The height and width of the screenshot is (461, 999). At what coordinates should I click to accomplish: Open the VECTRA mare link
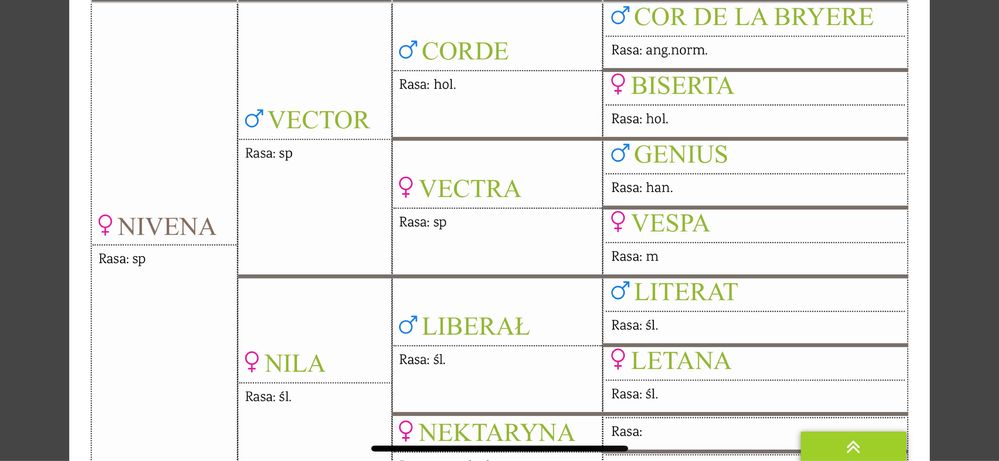(x=470, y=188)
